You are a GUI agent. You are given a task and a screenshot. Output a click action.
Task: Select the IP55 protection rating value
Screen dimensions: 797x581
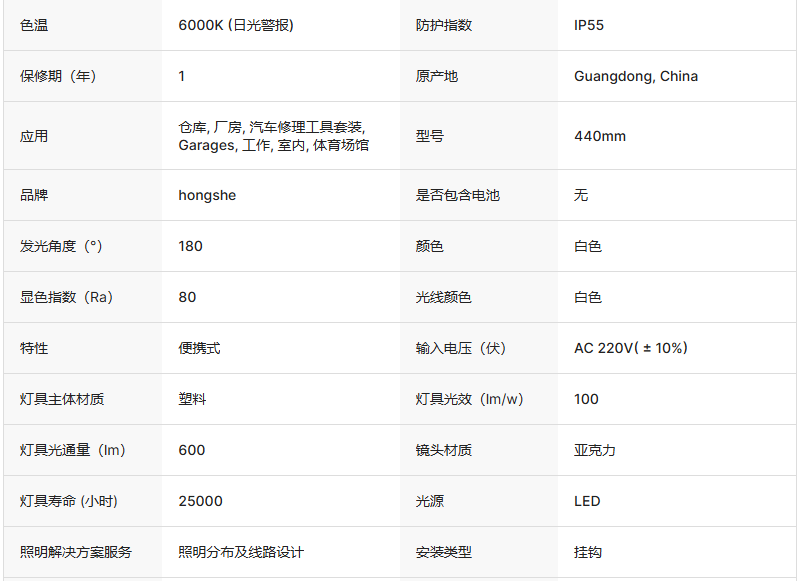coord(589,25)
